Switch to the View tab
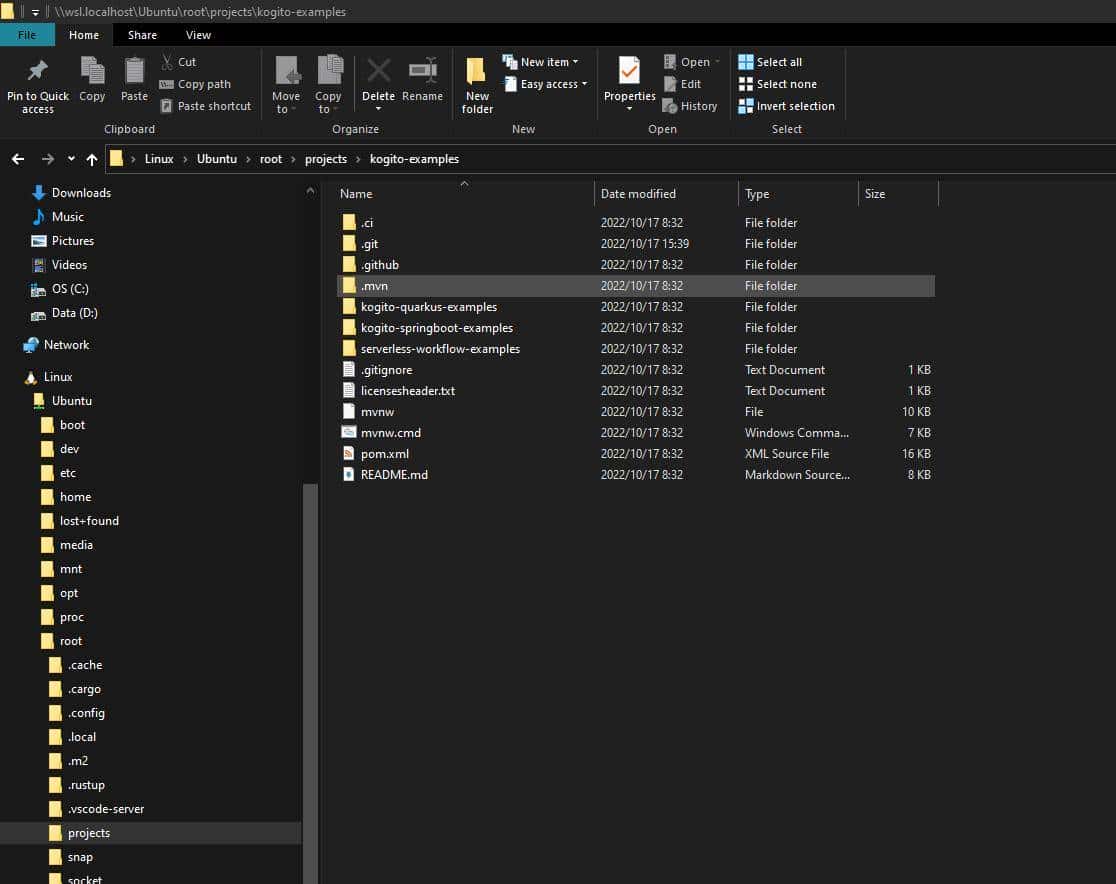 coord(198,34)
